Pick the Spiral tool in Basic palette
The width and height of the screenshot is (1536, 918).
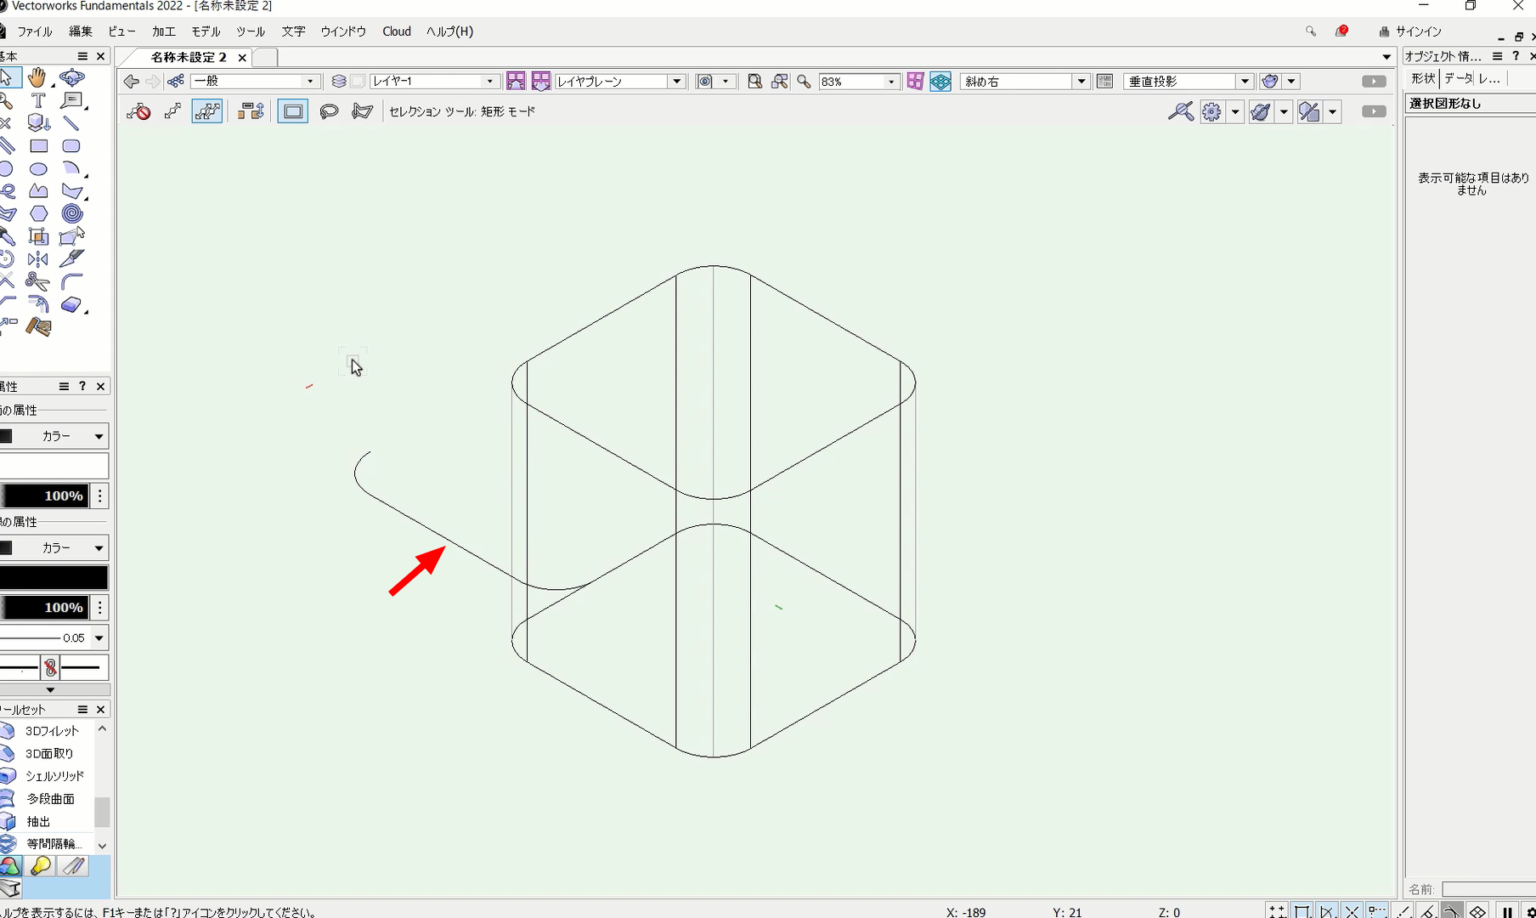pos(71,213)
